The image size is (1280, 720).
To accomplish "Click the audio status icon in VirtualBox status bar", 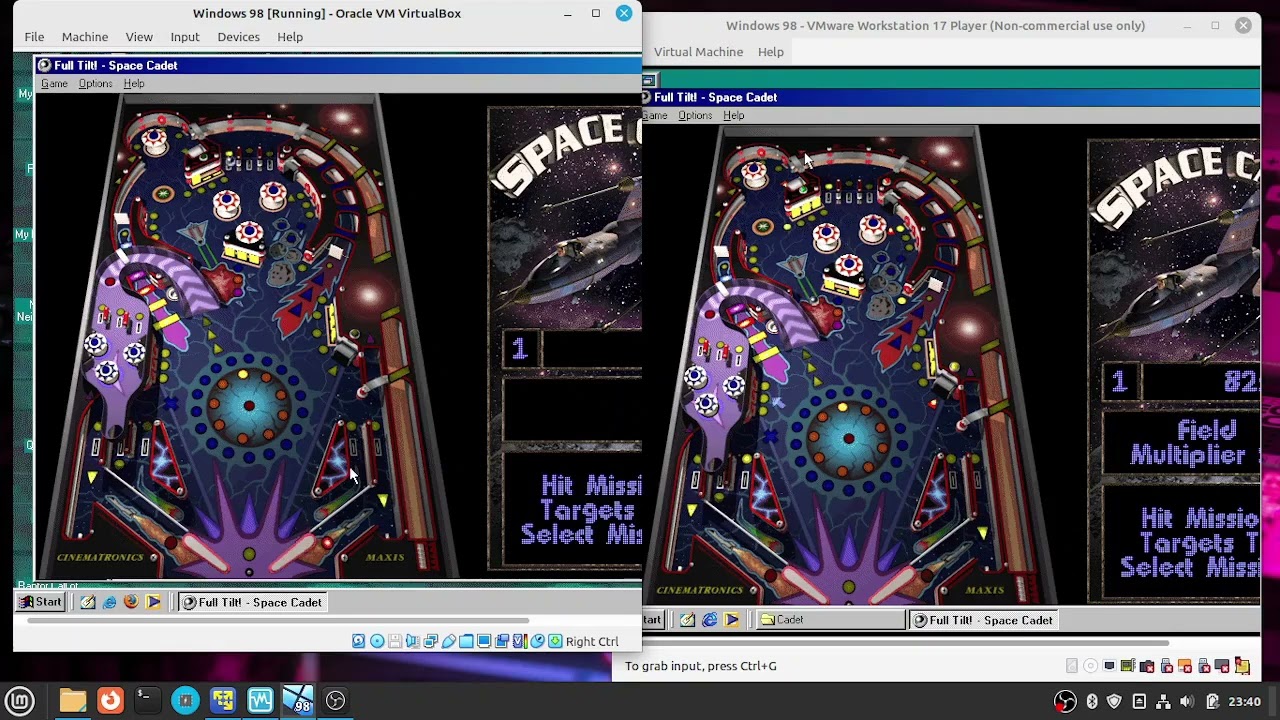I will pyautogui.click(x=414, y=641).
